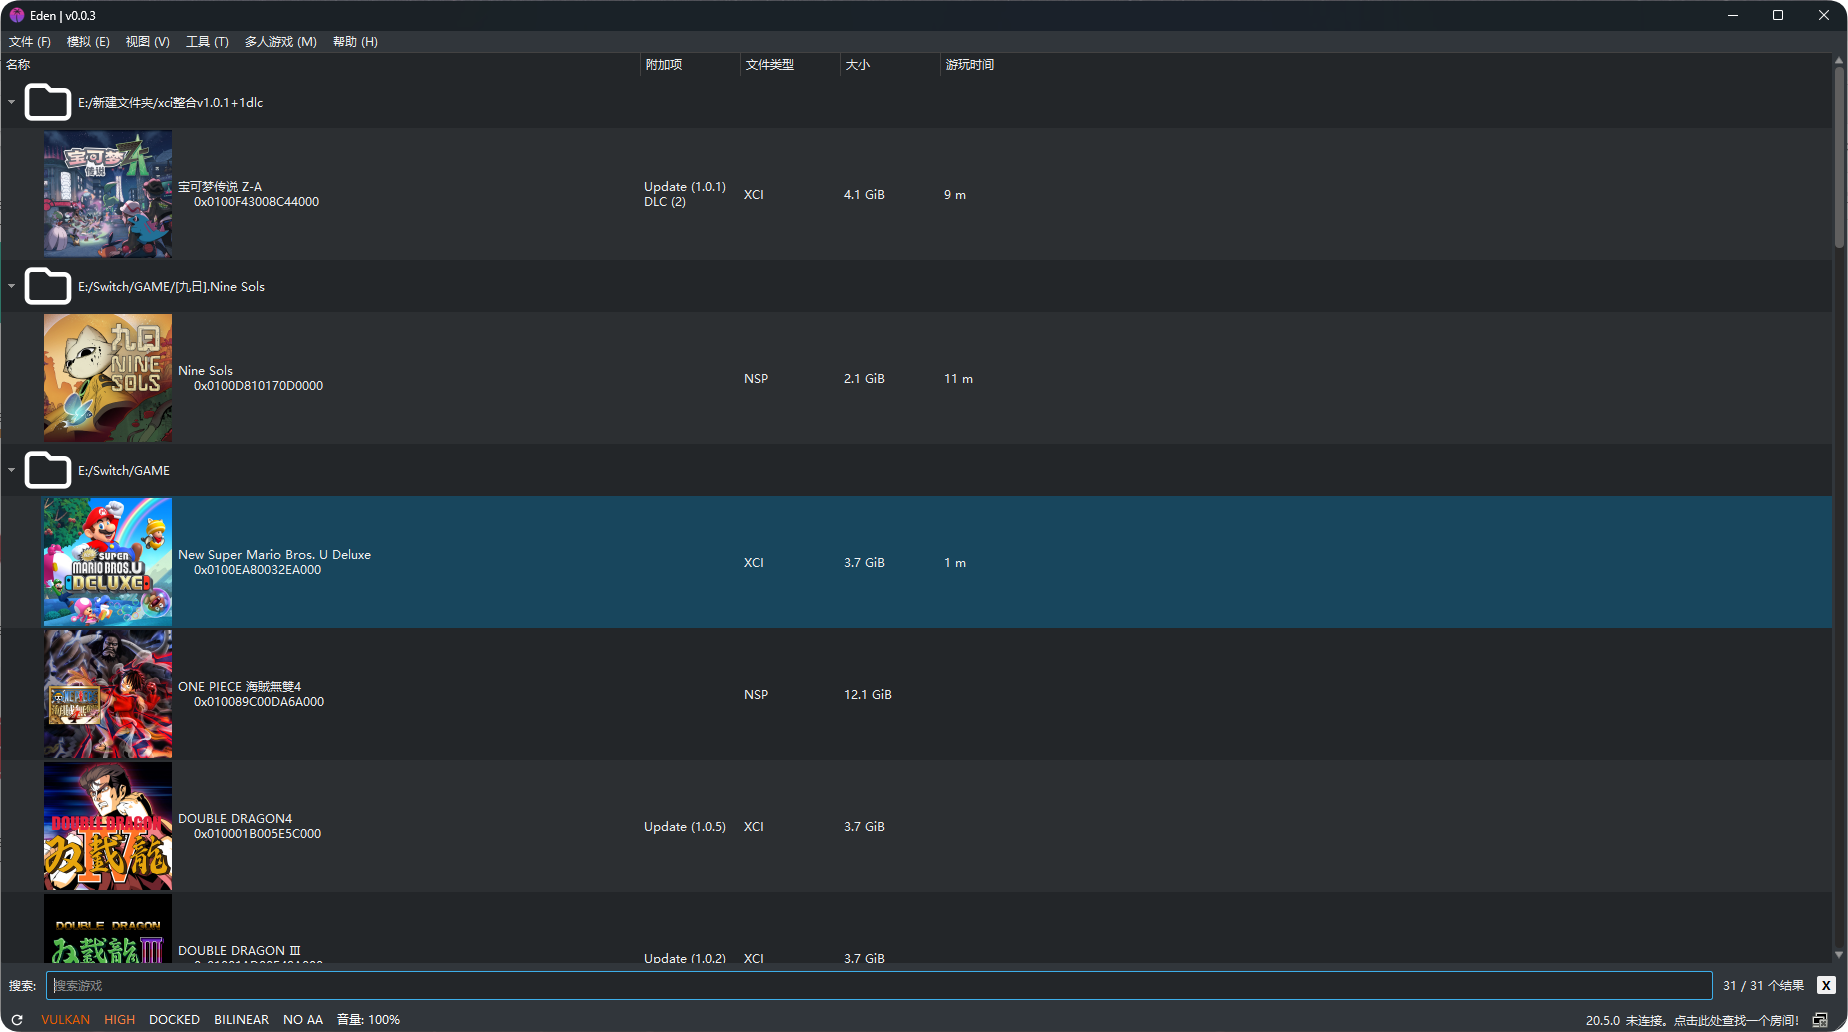Collapse the Nine Sols folder arrow
This screenshot has width=1848, height=1032.
pos(12,286)
